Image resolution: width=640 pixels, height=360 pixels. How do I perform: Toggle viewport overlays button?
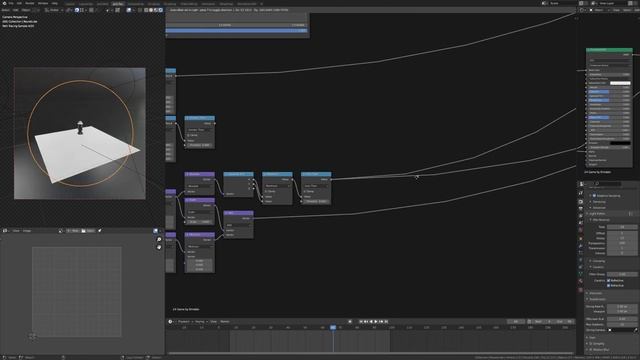129,10
